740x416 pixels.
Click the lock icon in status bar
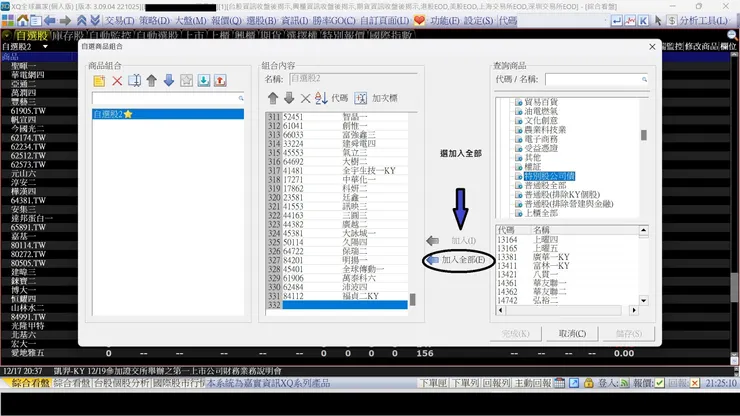pyautogui.click(x=588, y=383)
